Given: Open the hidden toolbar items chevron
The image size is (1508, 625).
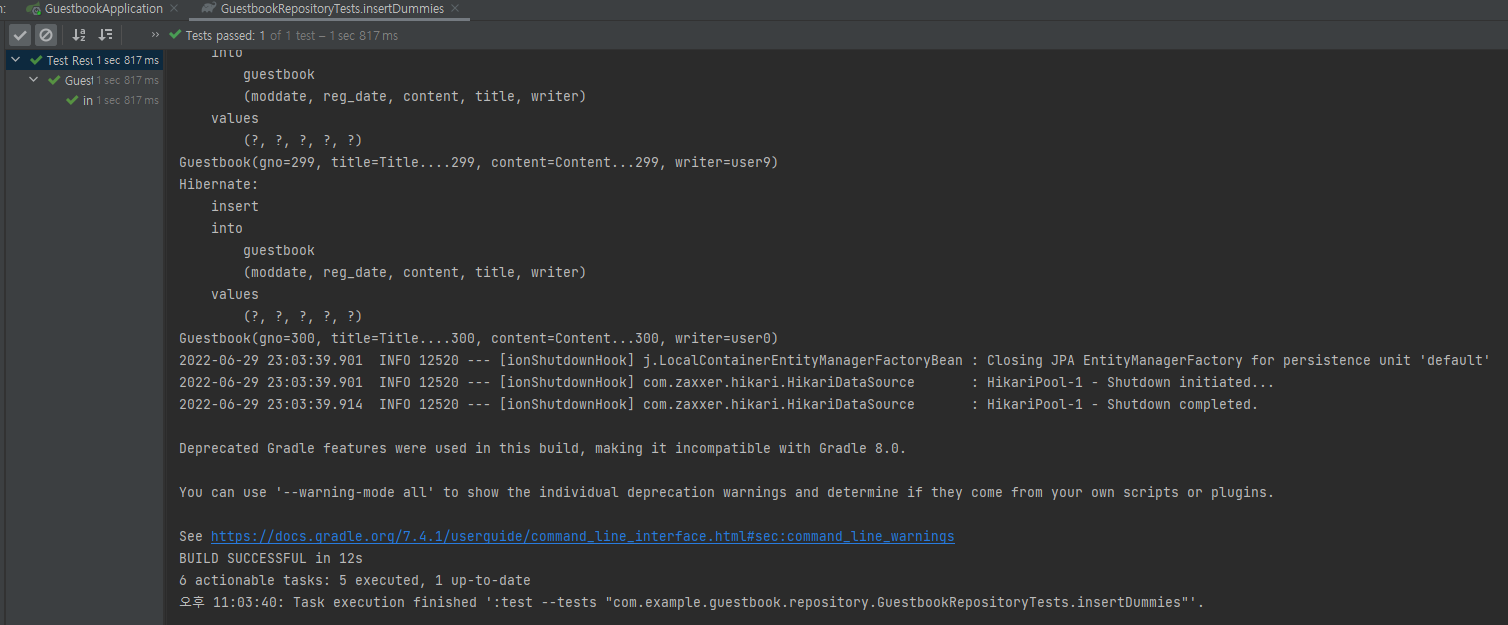Looking at the screenshot, I should (156, 35).
